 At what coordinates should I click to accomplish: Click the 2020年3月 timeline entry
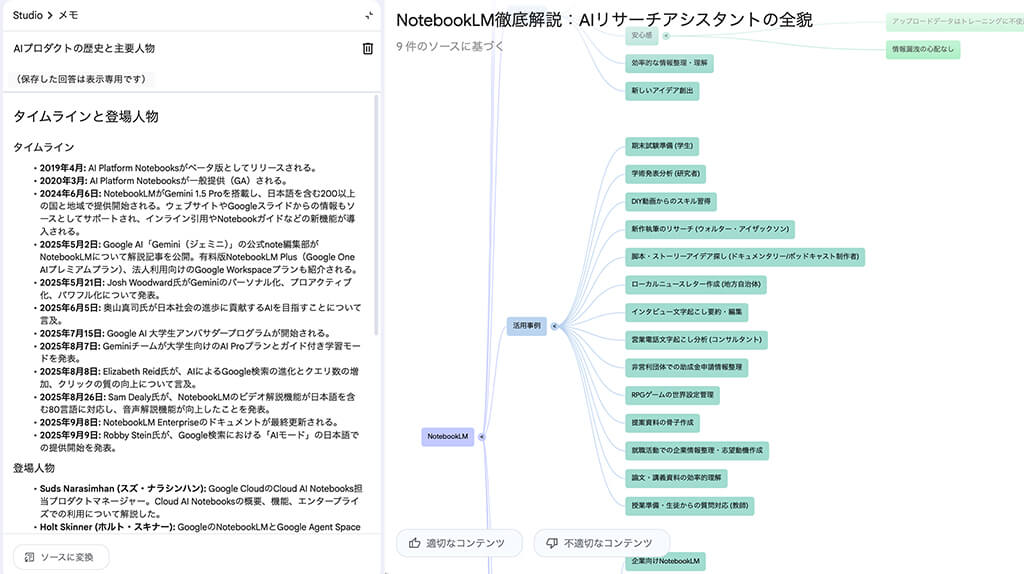pyautogui.click(x=163, y=181)
